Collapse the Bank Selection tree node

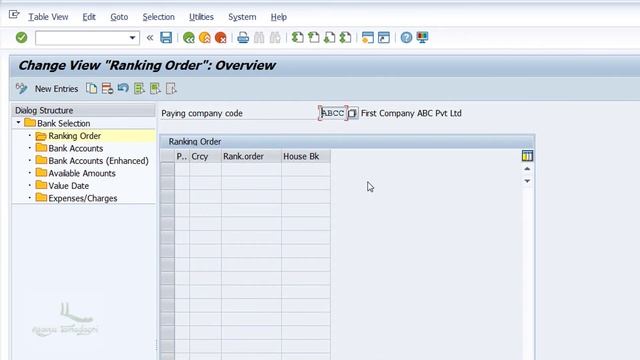[x=18, y=122]
